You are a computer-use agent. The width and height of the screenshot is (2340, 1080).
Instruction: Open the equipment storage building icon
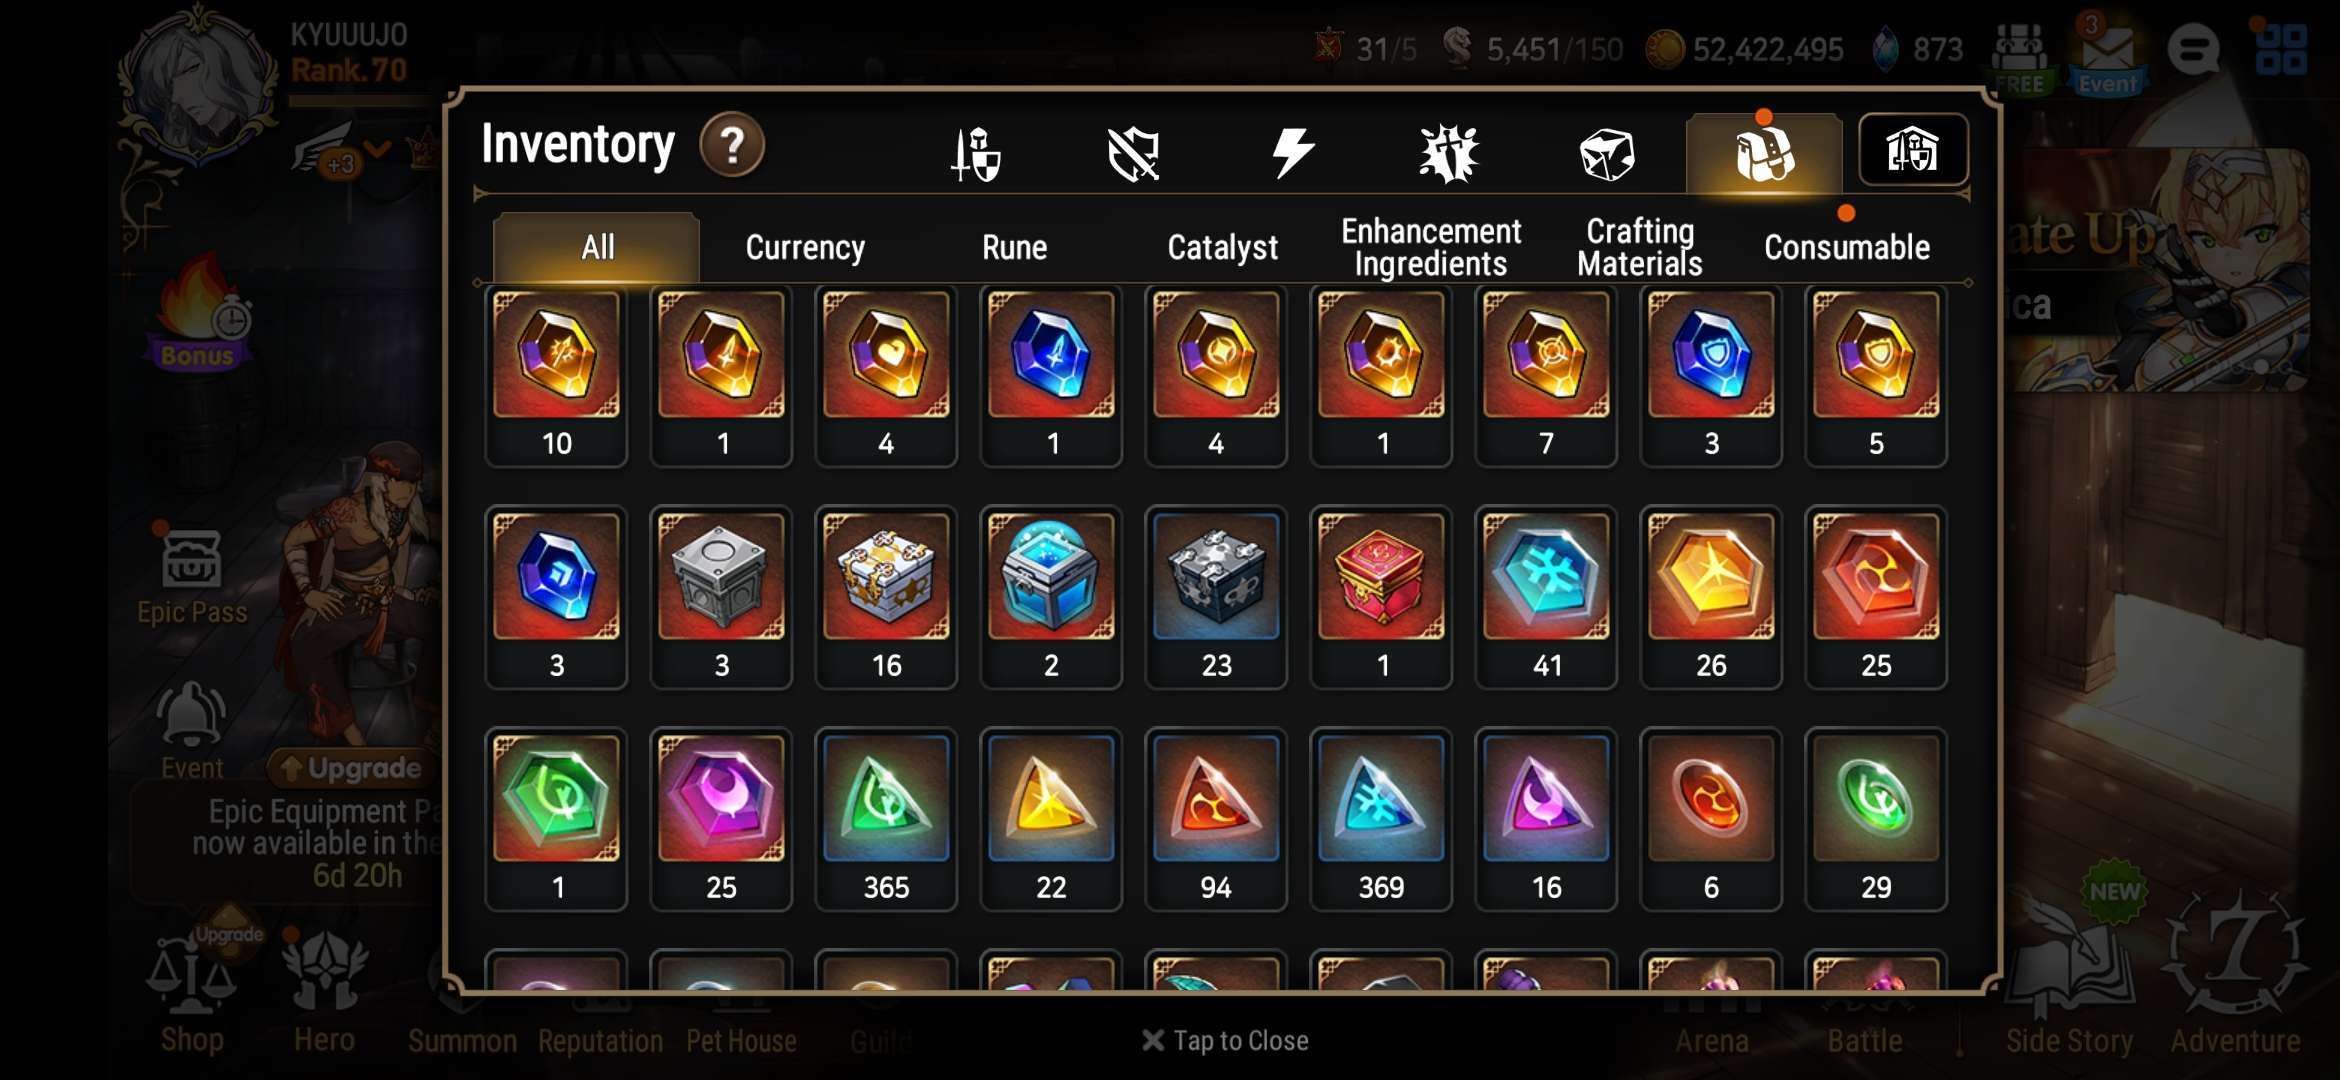point(1913,150)
